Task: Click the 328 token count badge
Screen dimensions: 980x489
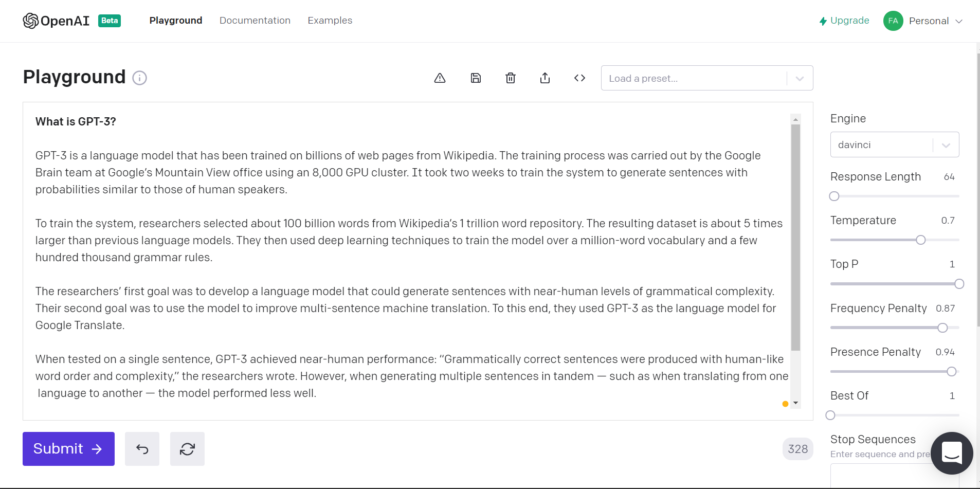Action: tap(798, 449)
